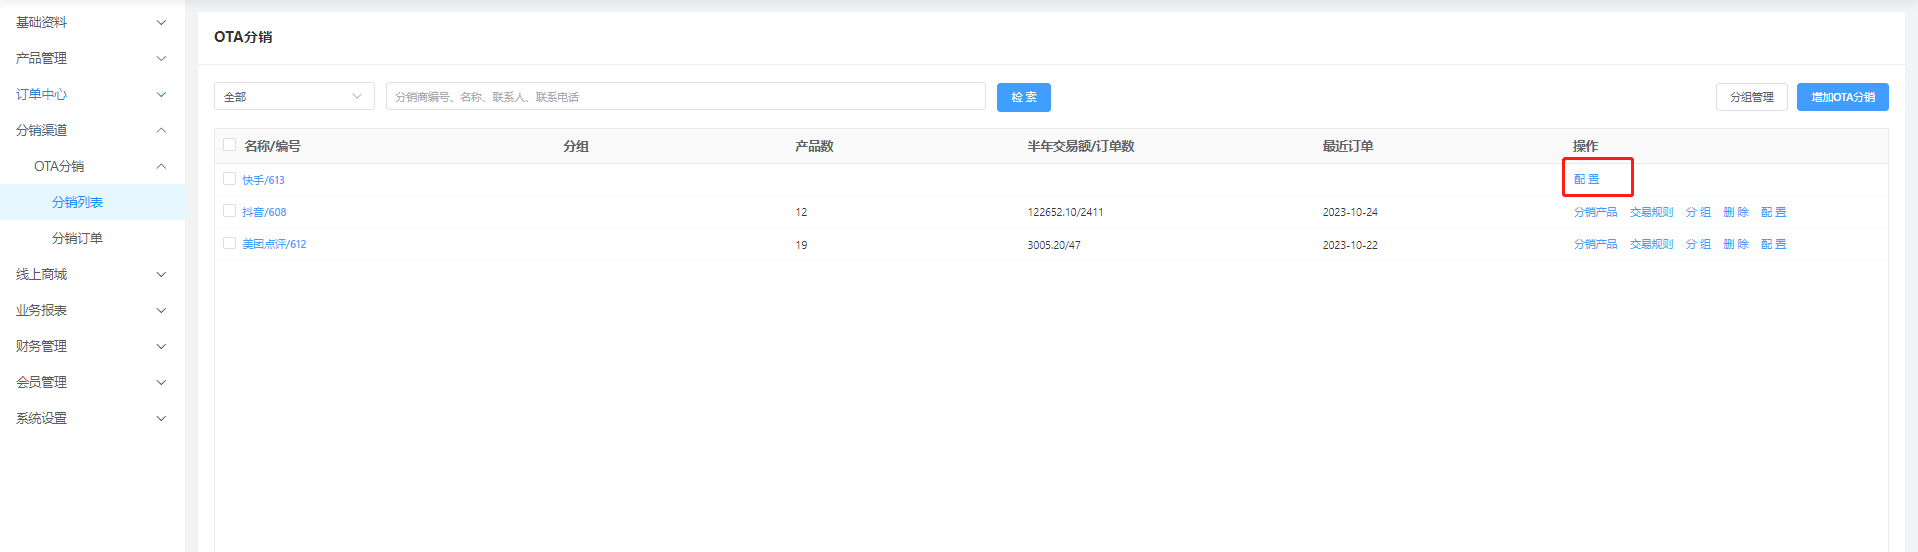The width and height of the screenshot is (1918, 552).
Task: Open 配置 for the 快手 row
Action: 1586,179
